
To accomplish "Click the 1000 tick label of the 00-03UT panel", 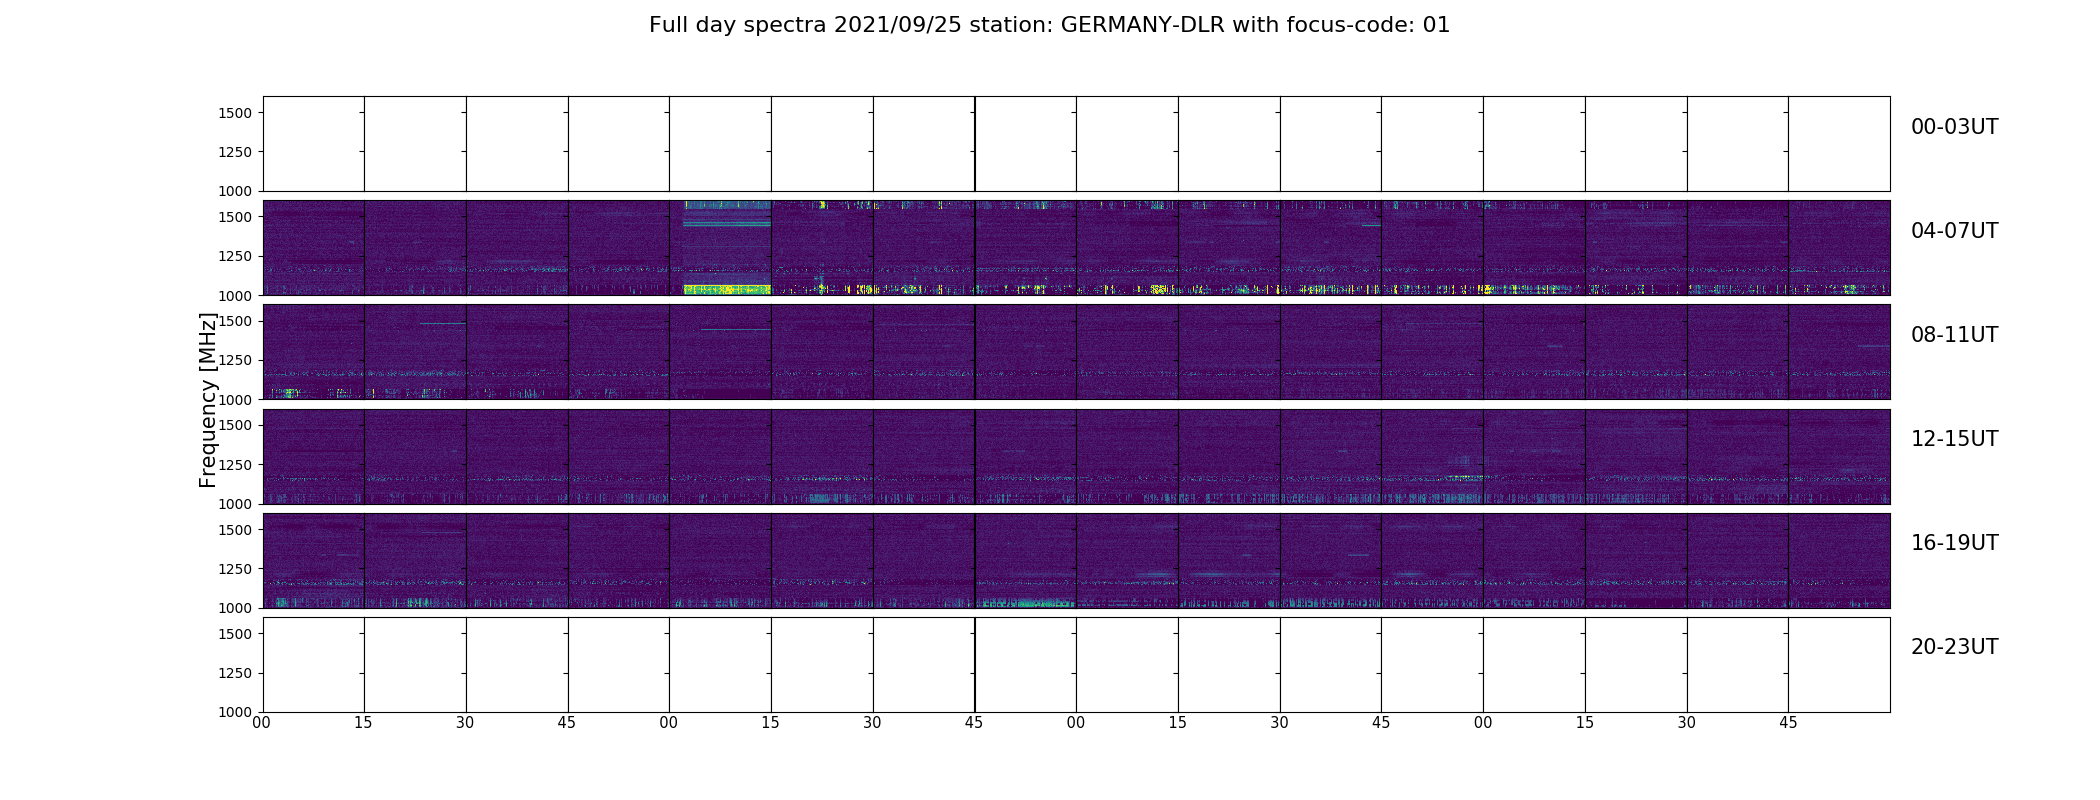I will click(235, 191).
